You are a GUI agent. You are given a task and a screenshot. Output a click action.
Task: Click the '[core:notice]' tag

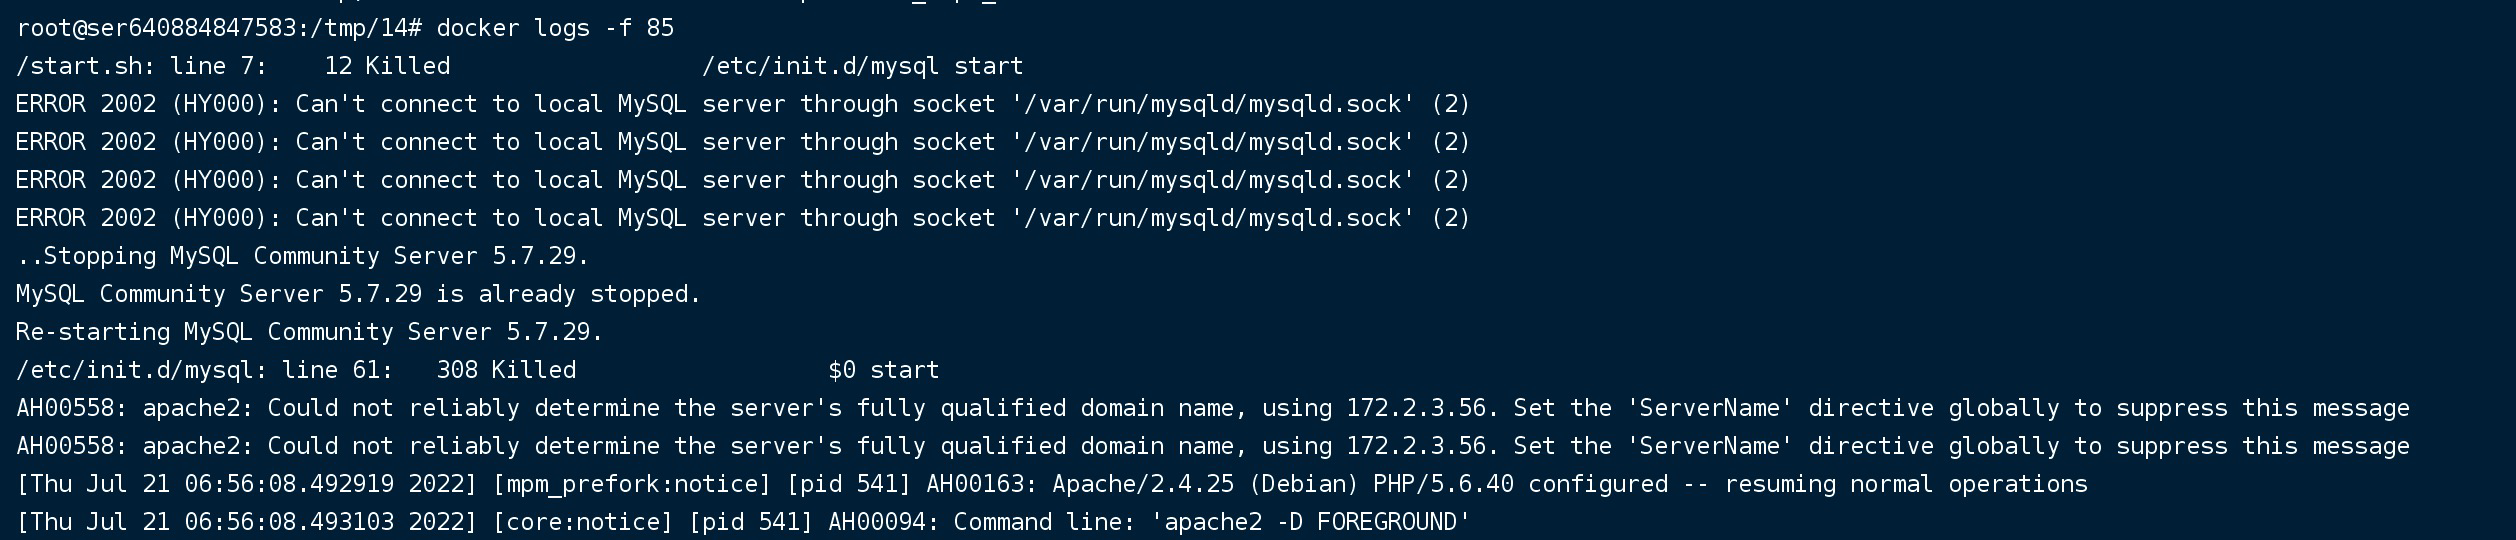point(582,522)
